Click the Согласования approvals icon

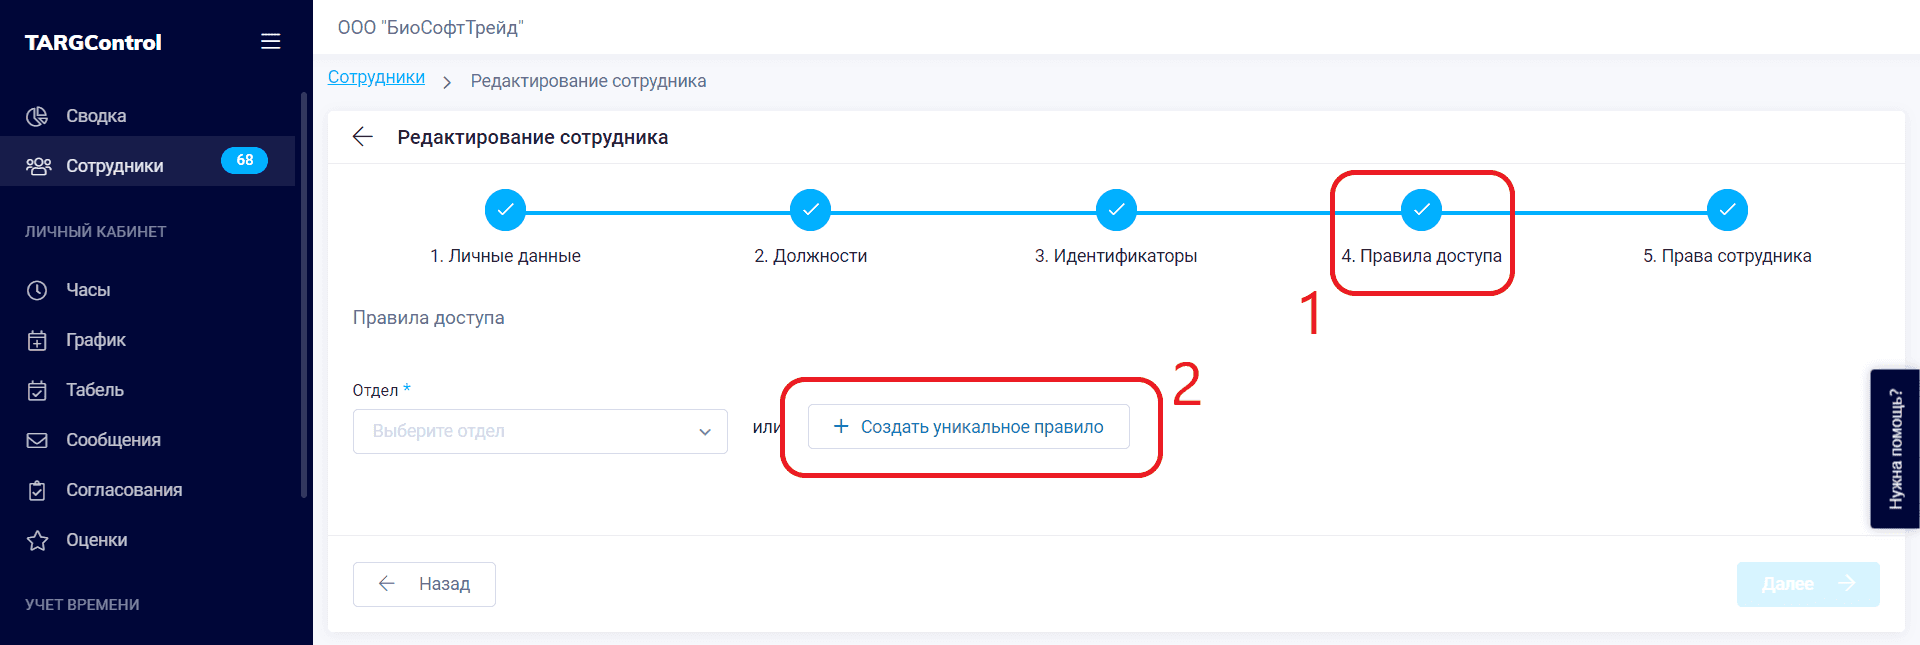pyautogui.click(x=37, y=490)
